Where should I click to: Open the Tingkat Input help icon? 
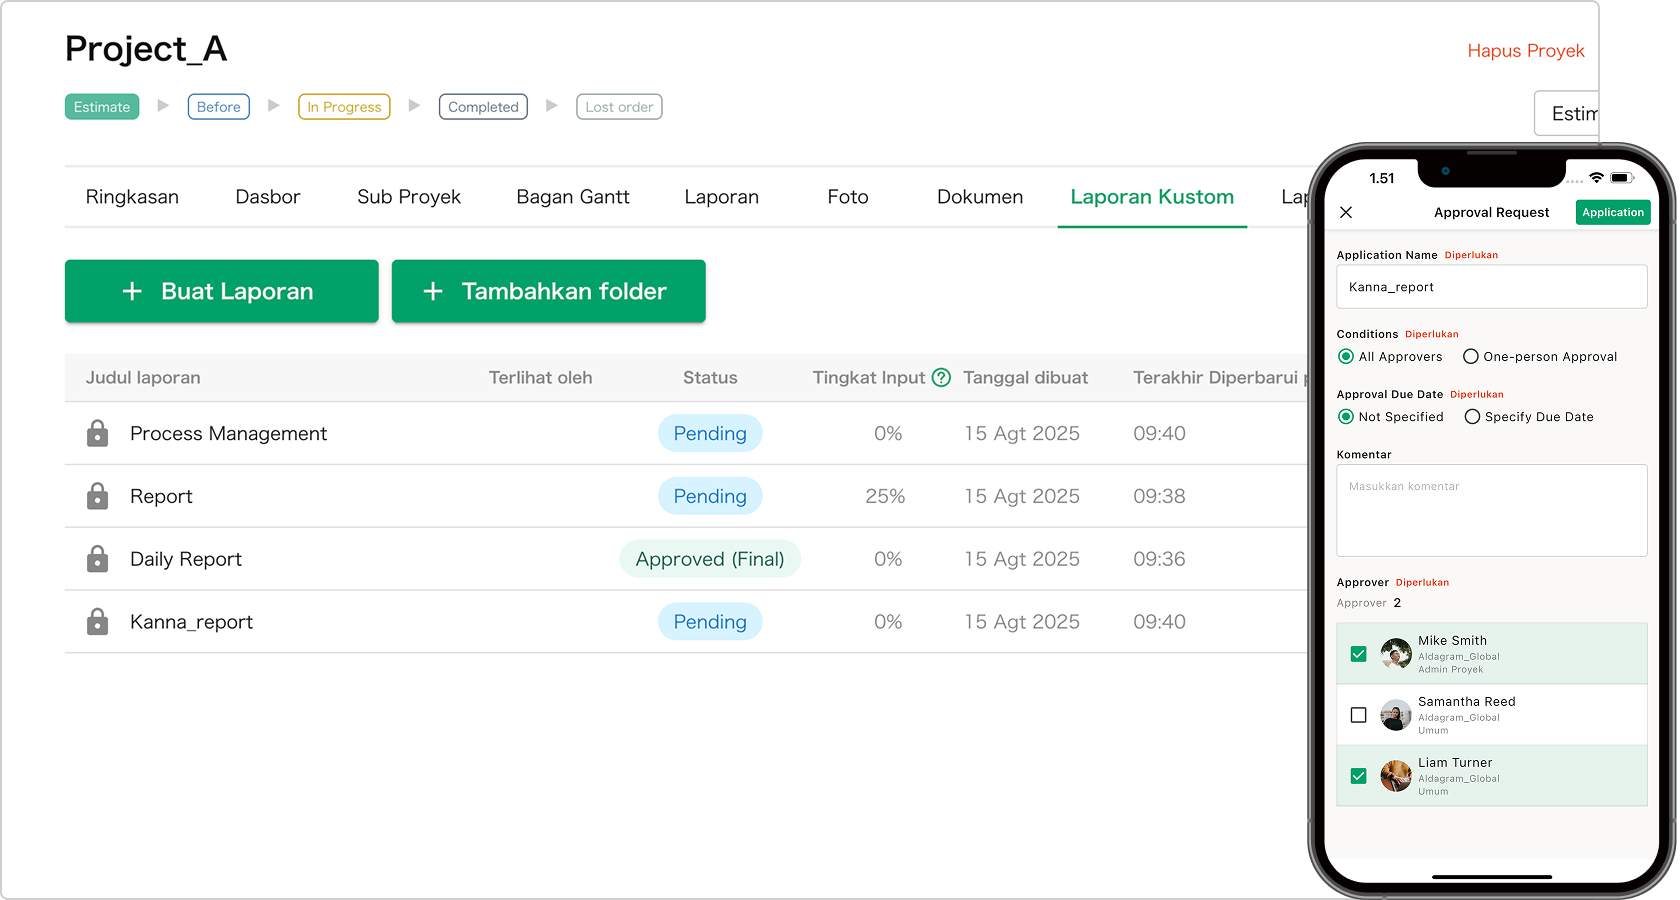click(x=941, y=377)
